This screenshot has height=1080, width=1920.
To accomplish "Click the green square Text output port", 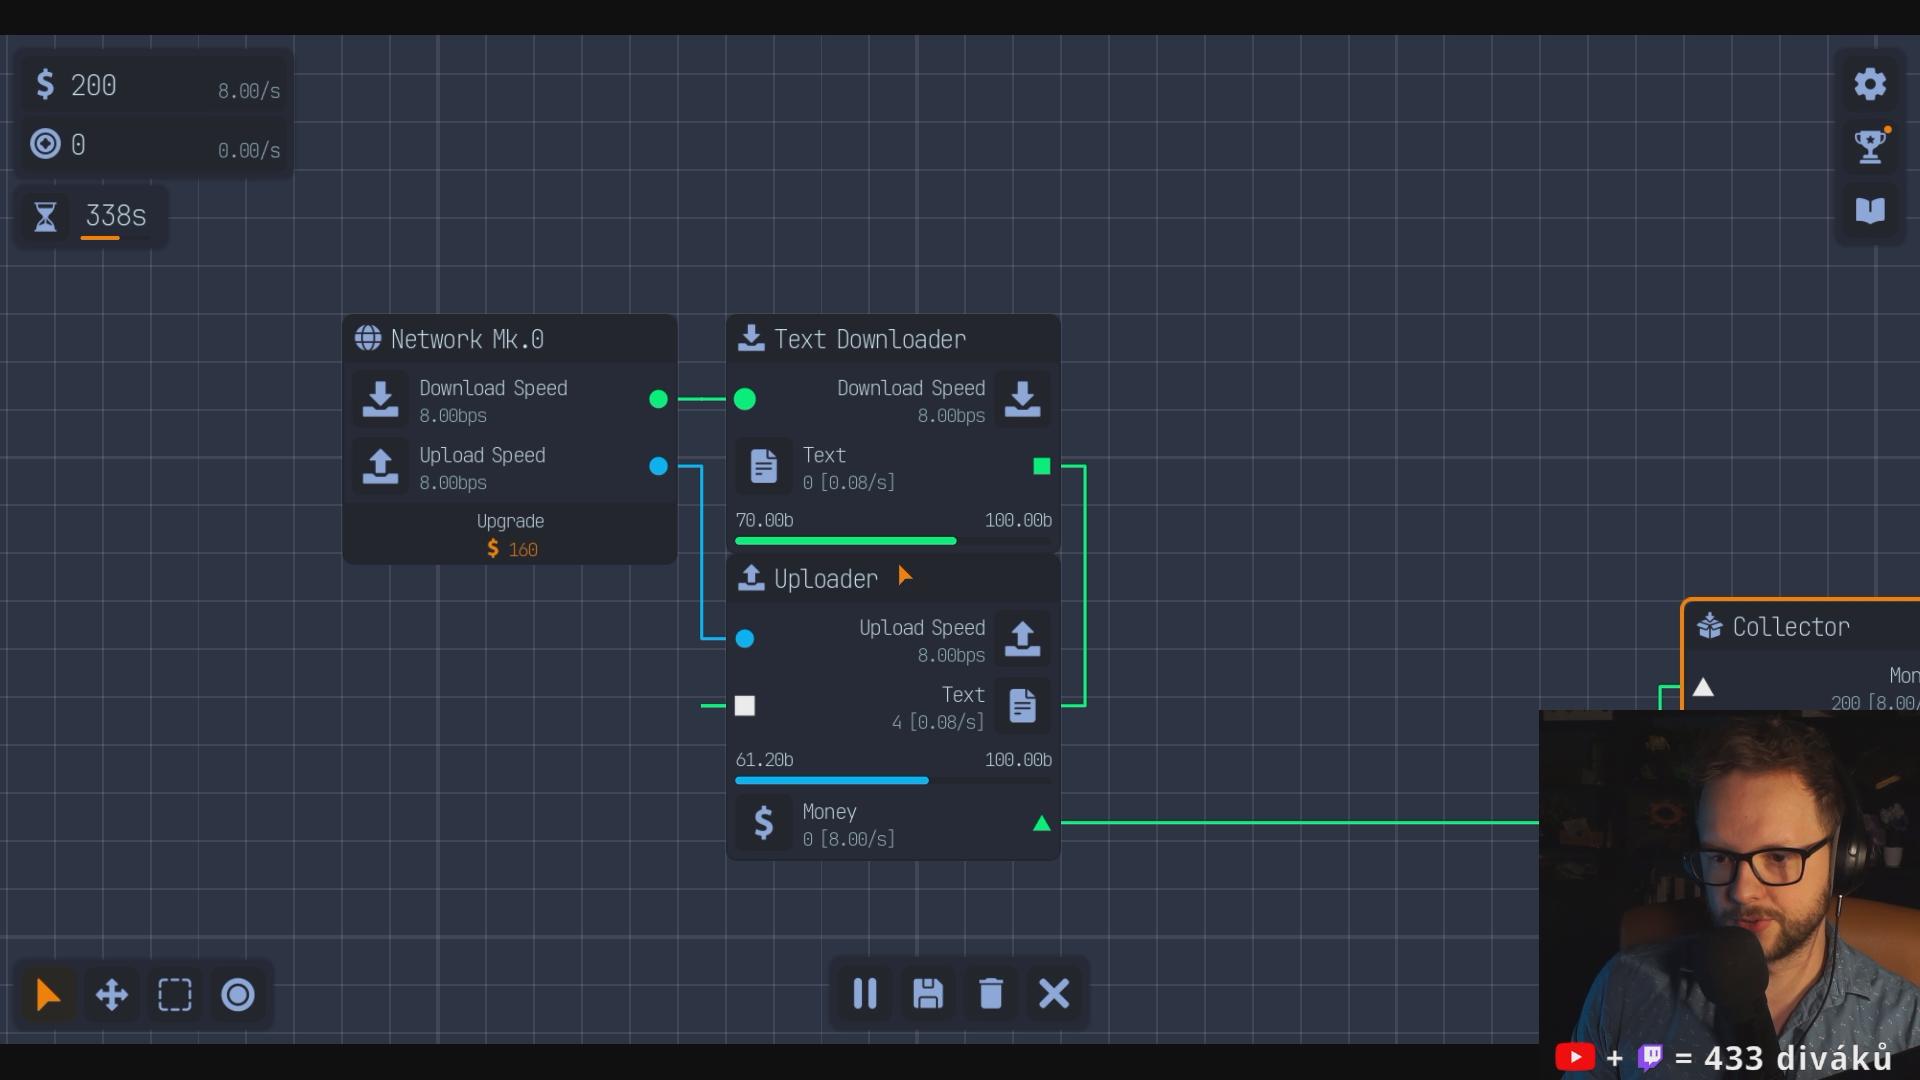I will click(x=1042, y=466).
